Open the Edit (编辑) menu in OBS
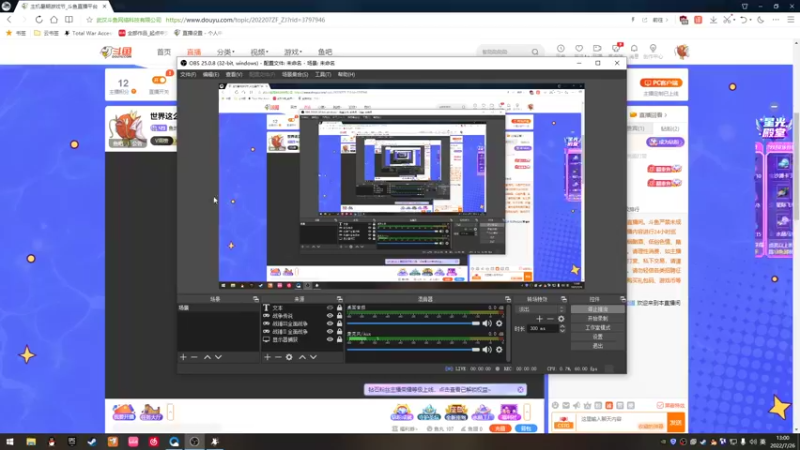The height and width of the screenshot is (450, 800). click(211, 74)
